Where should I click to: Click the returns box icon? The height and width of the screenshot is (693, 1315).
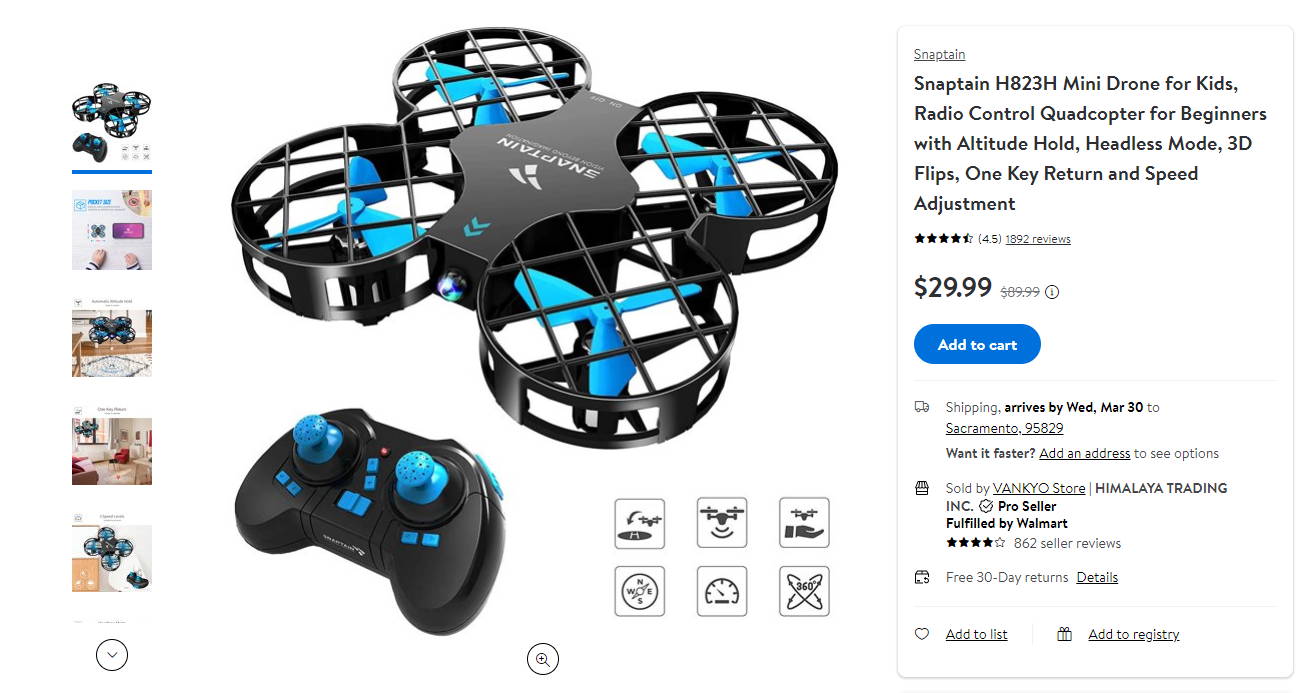[922, 577]
